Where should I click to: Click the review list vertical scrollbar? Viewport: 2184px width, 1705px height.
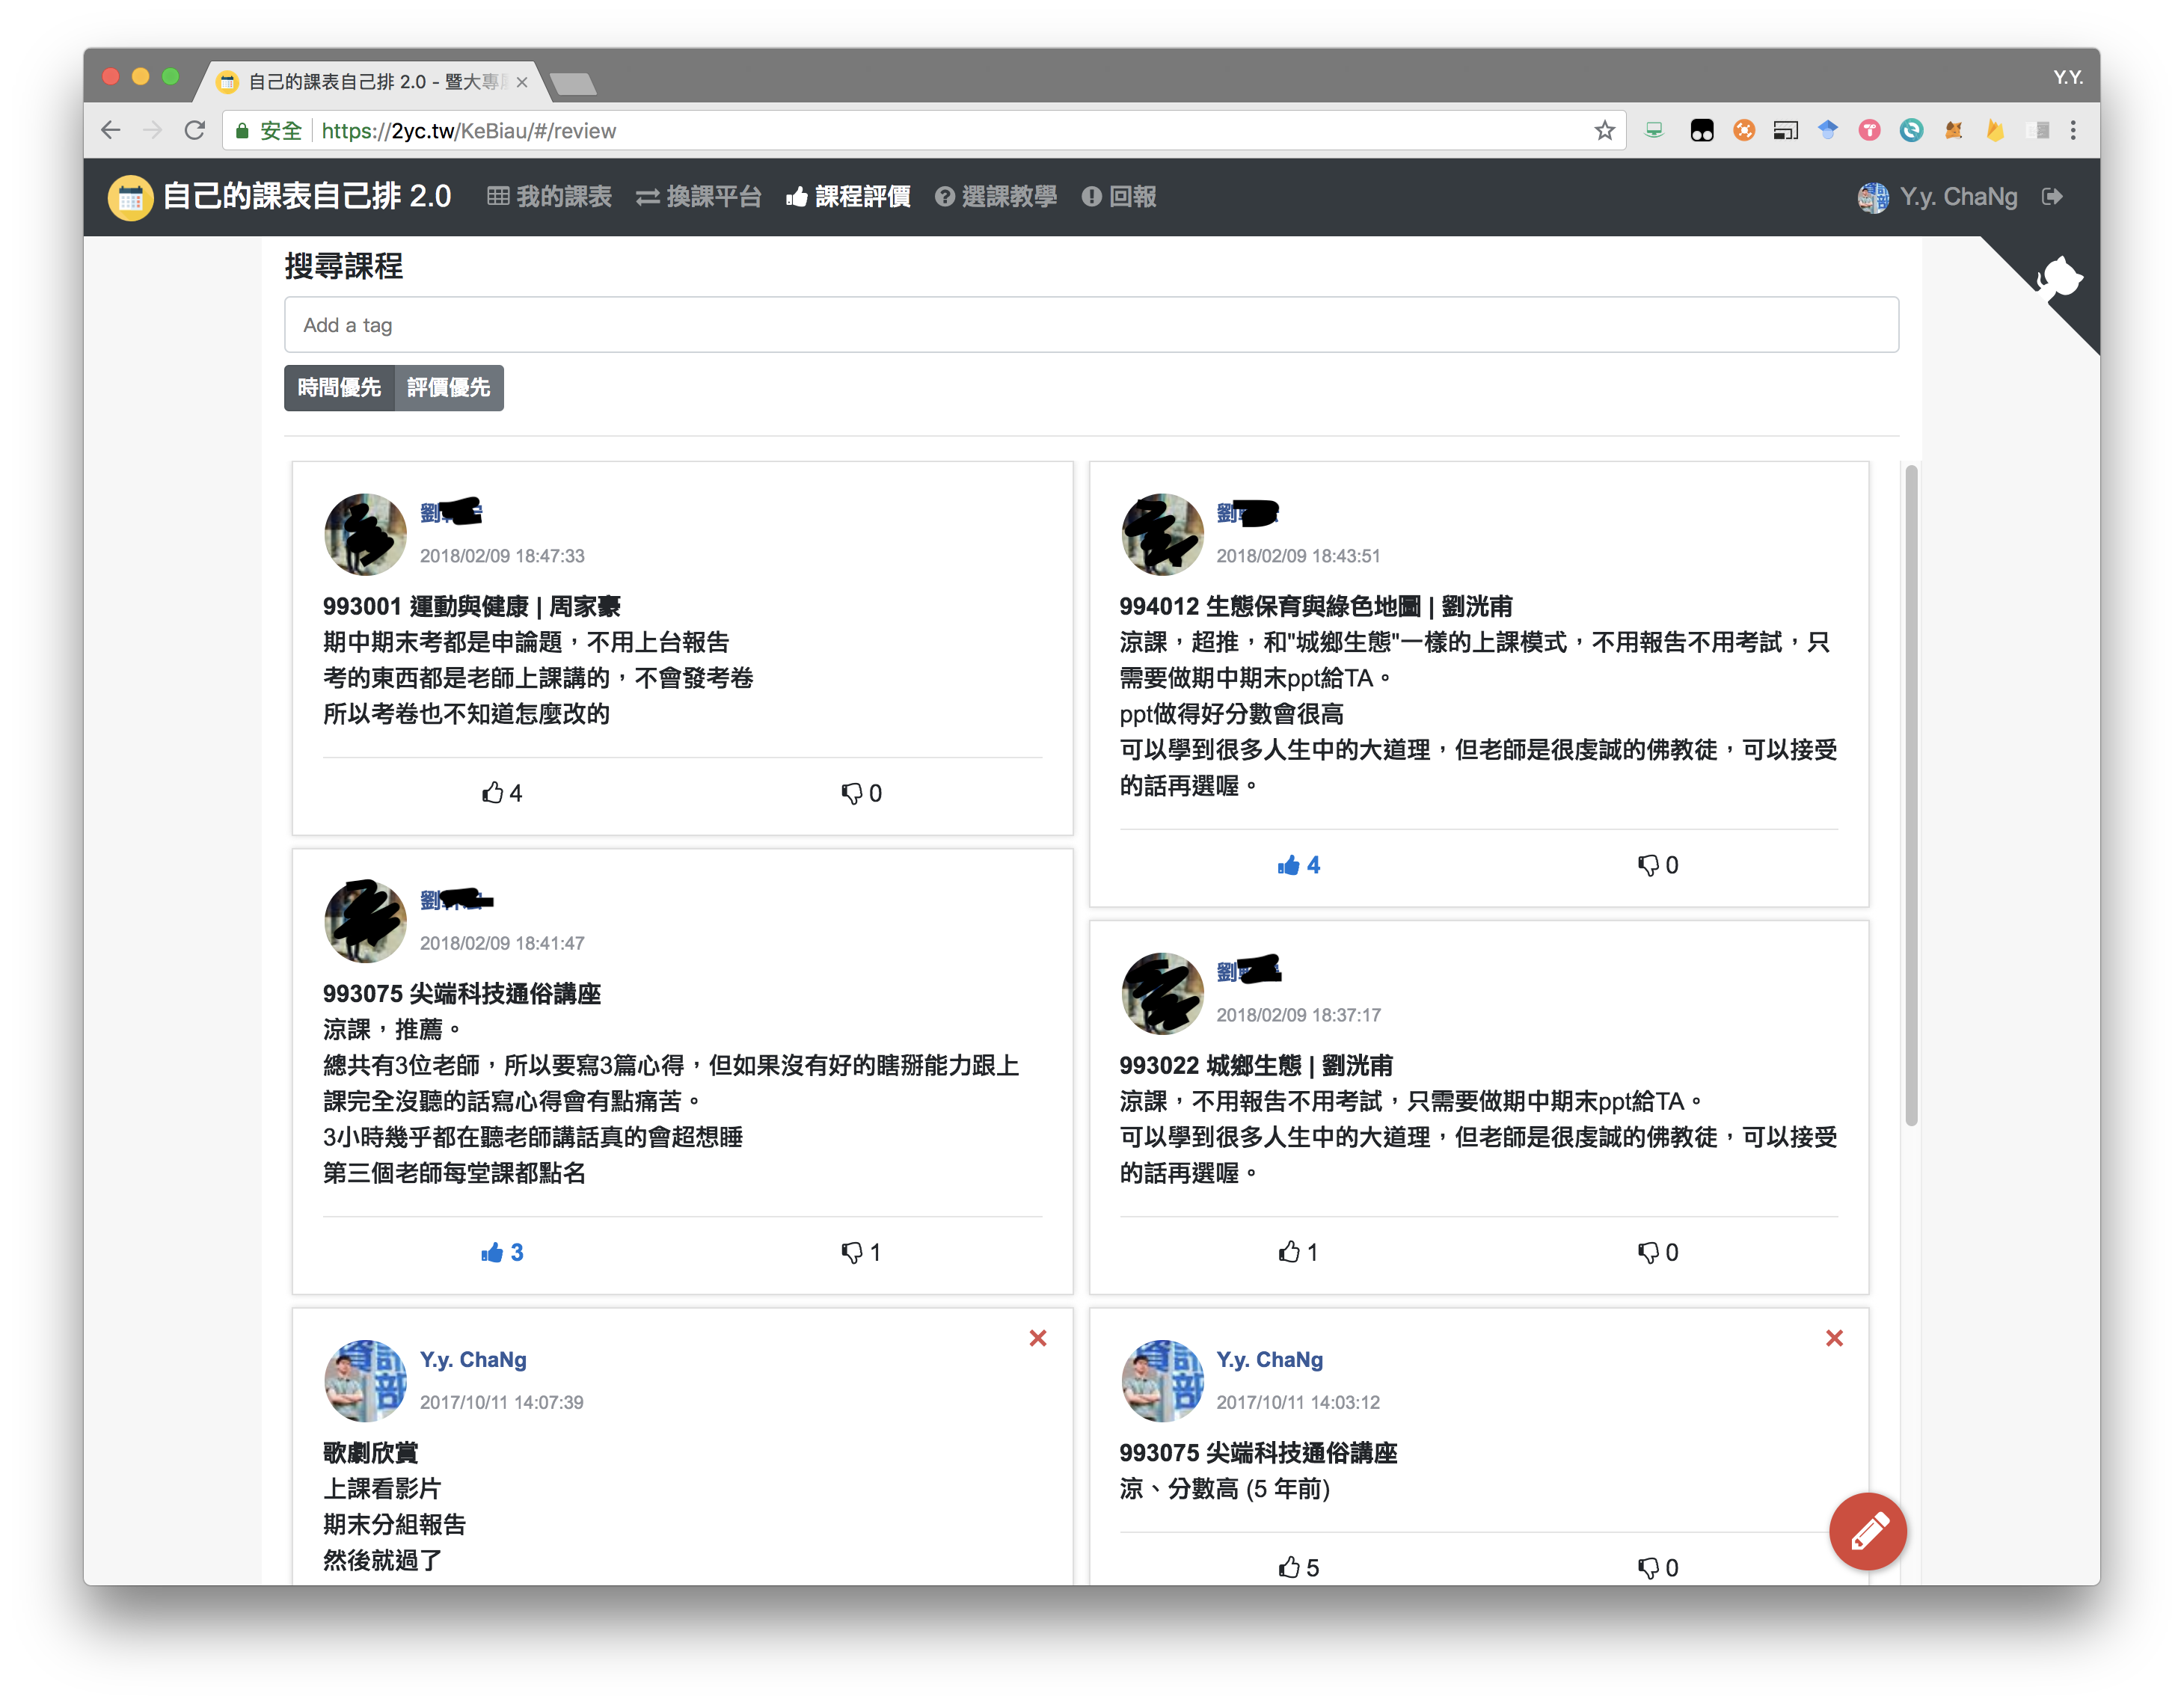[x=1910, y=795]
